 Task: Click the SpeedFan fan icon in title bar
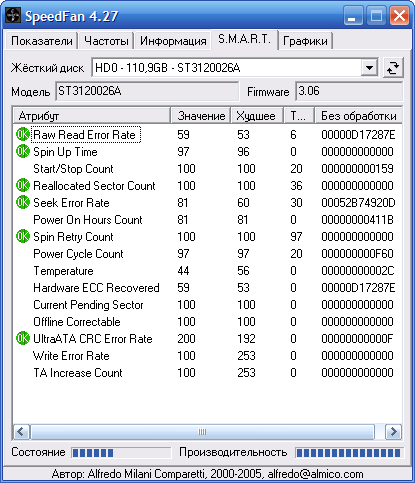coord(13,15)
